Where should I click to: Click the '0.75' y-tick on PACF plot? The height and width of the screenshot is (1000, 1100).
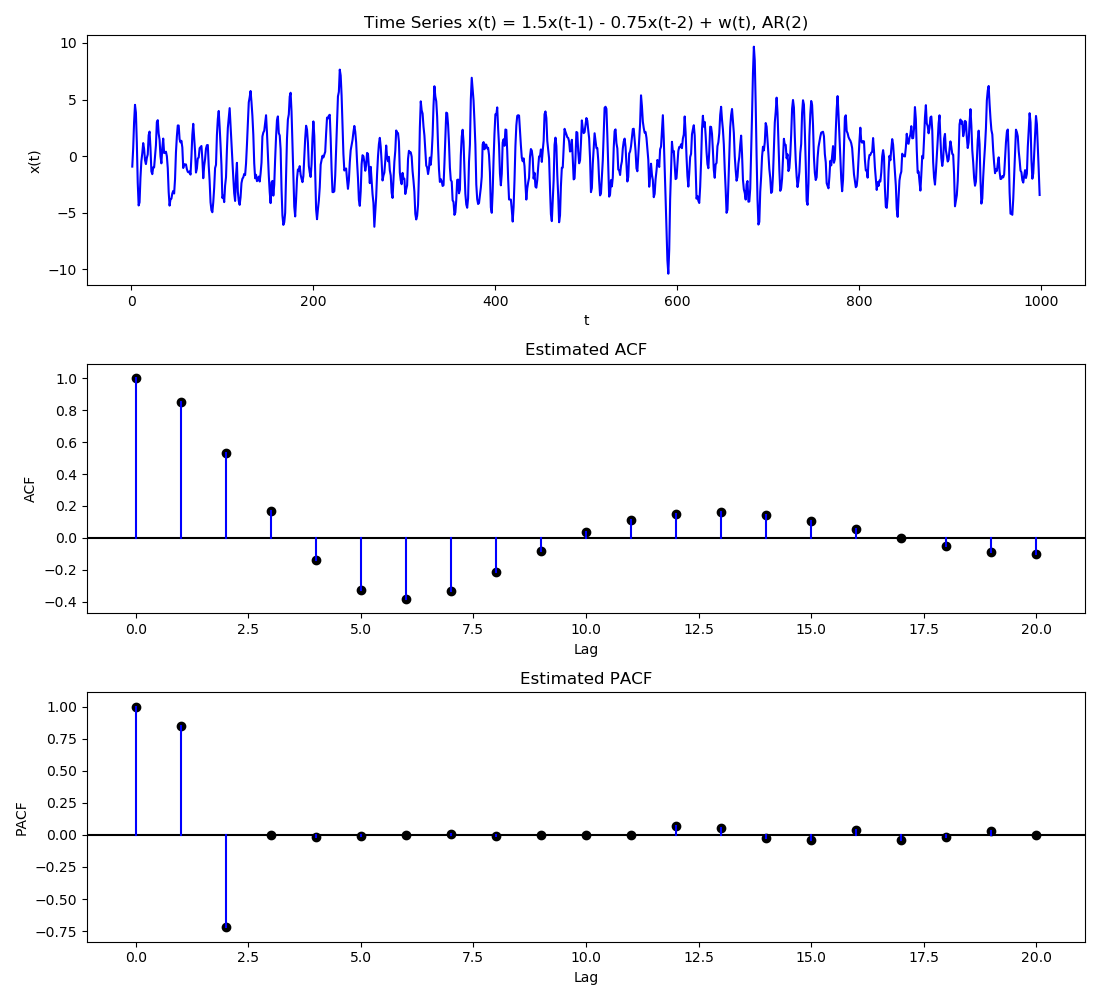[x=62, y=740]
